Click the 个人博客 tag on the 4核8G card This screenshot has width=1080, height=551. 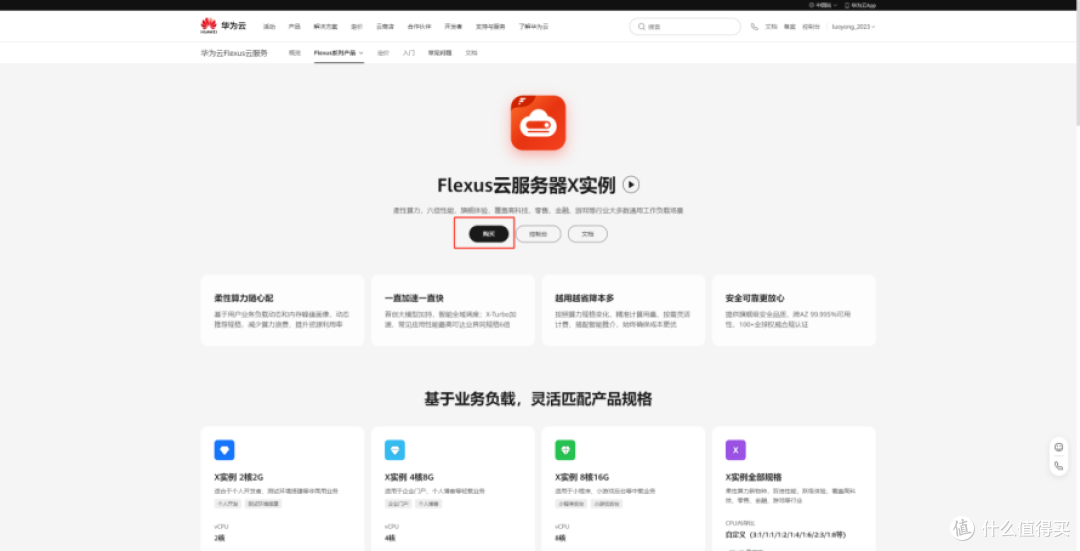pos(428,503)
